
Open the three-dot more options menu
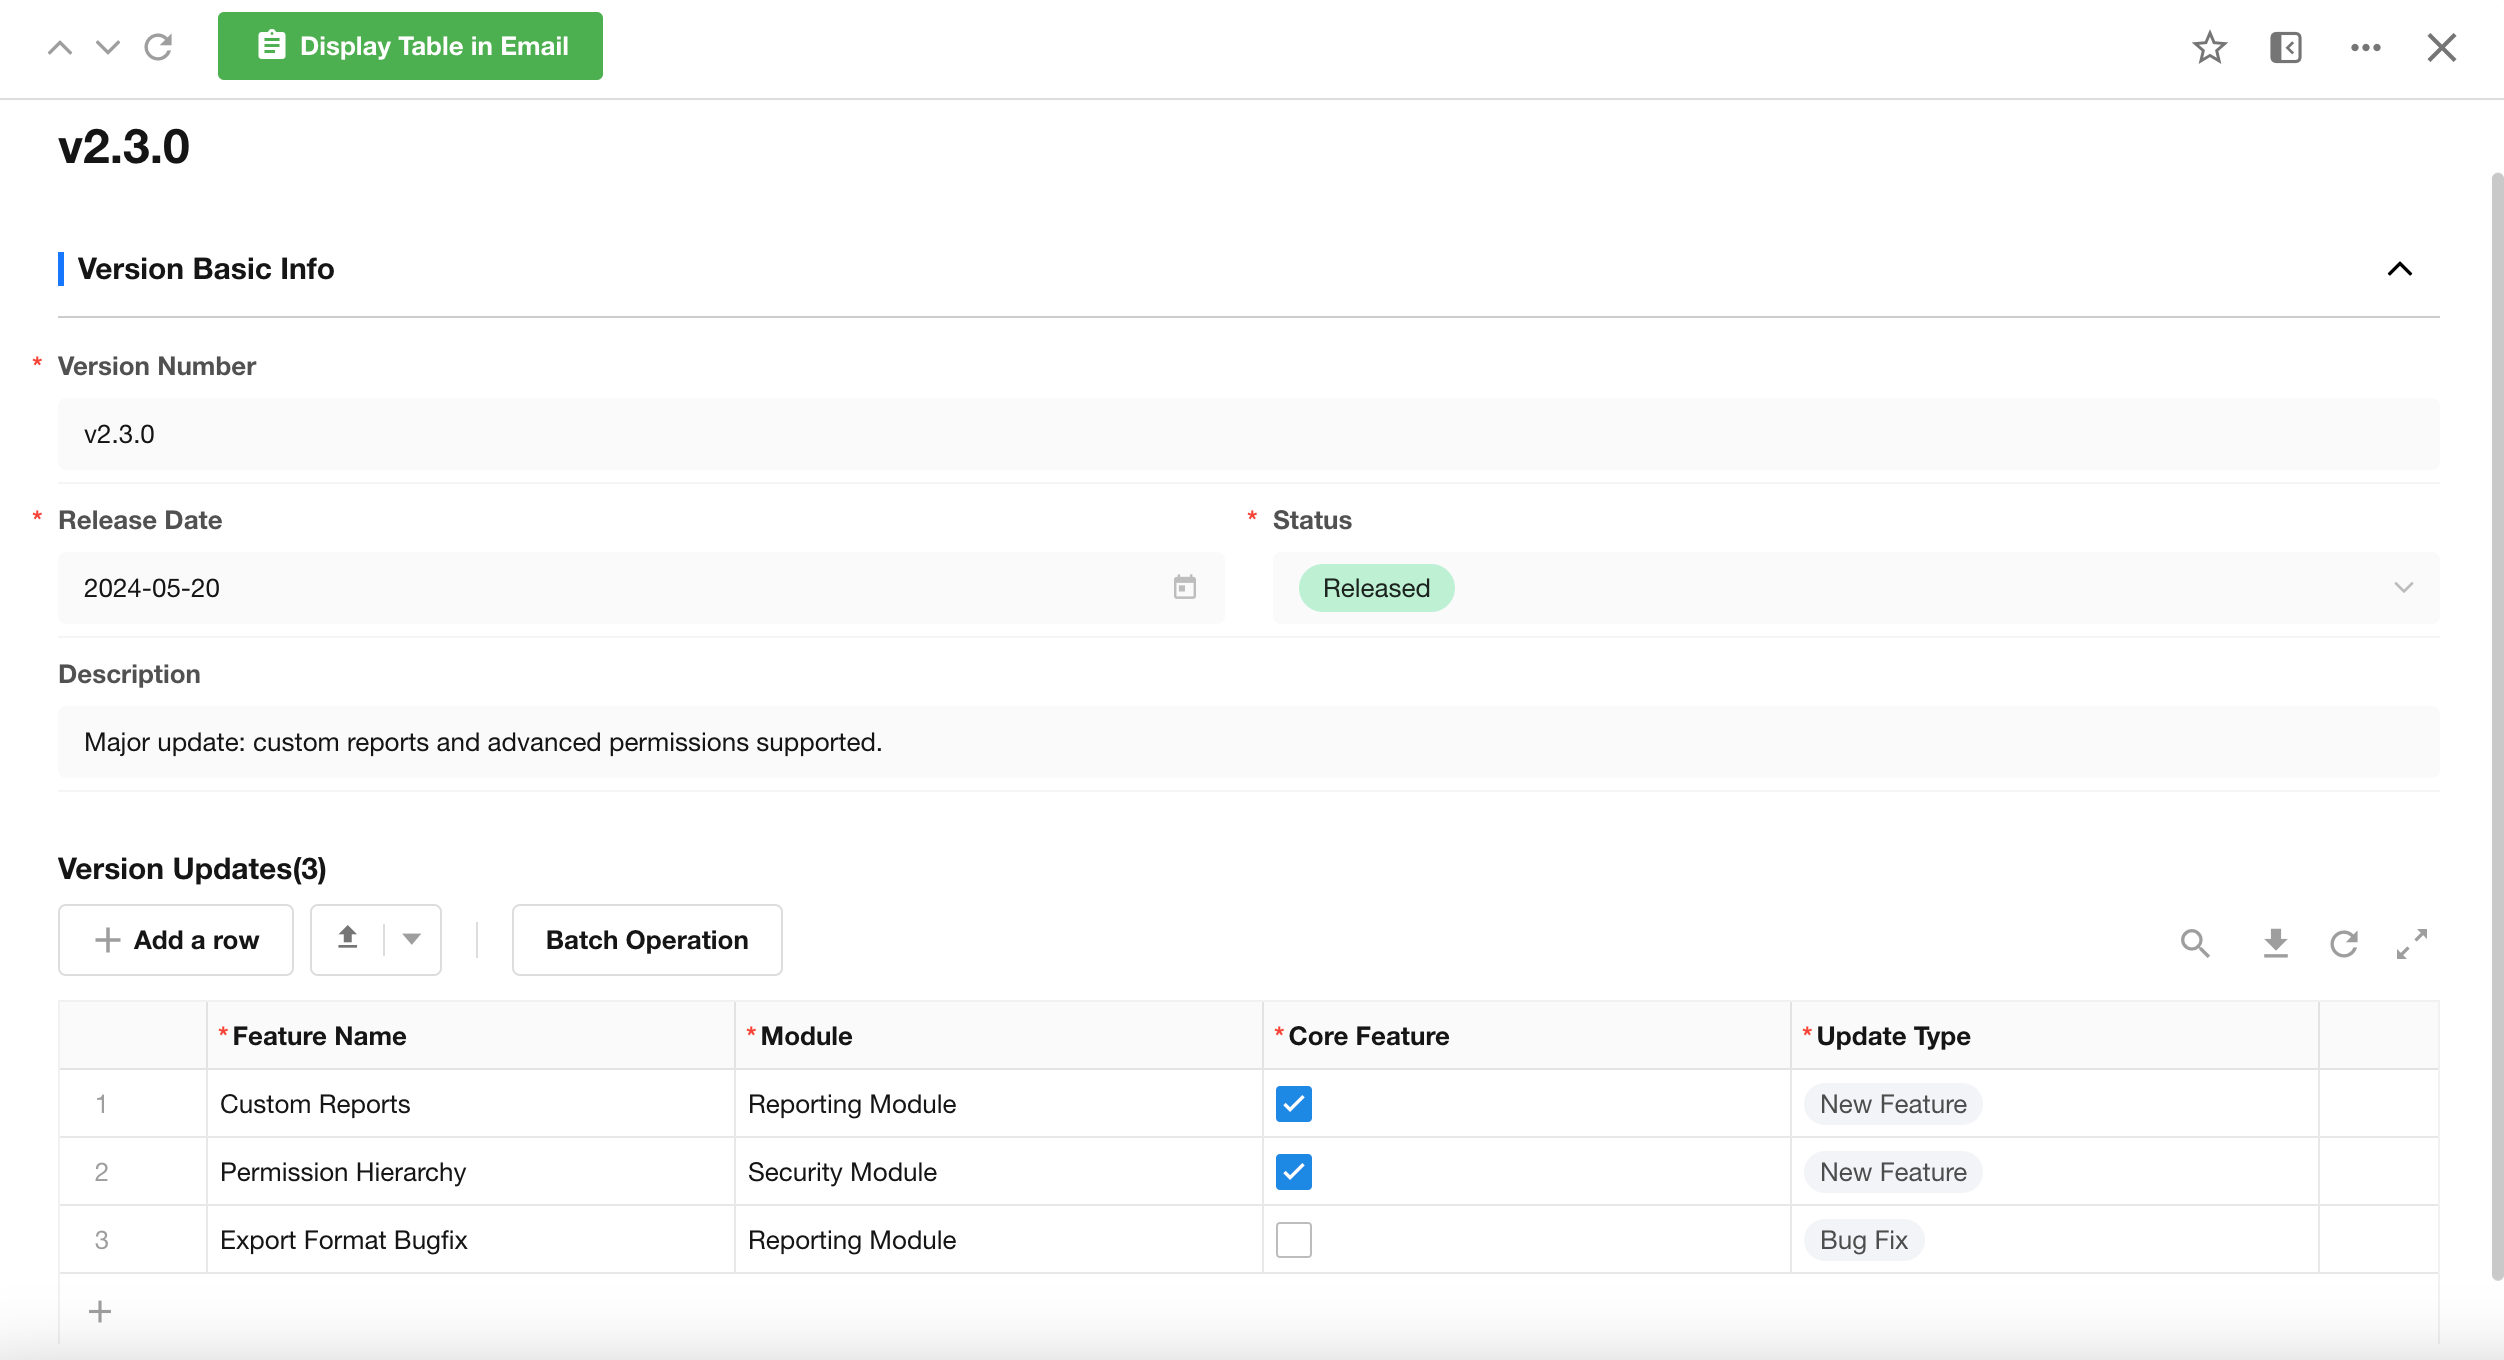(x=2365, y=47)
